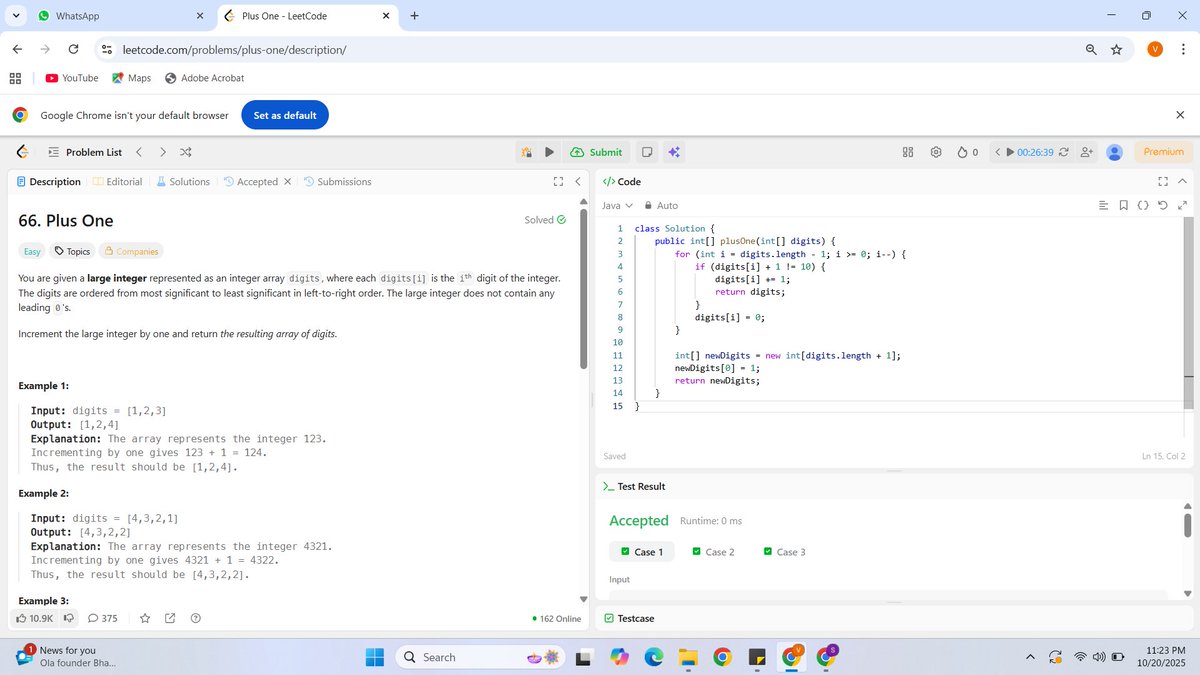Go to the previous problem arrow

139,152
